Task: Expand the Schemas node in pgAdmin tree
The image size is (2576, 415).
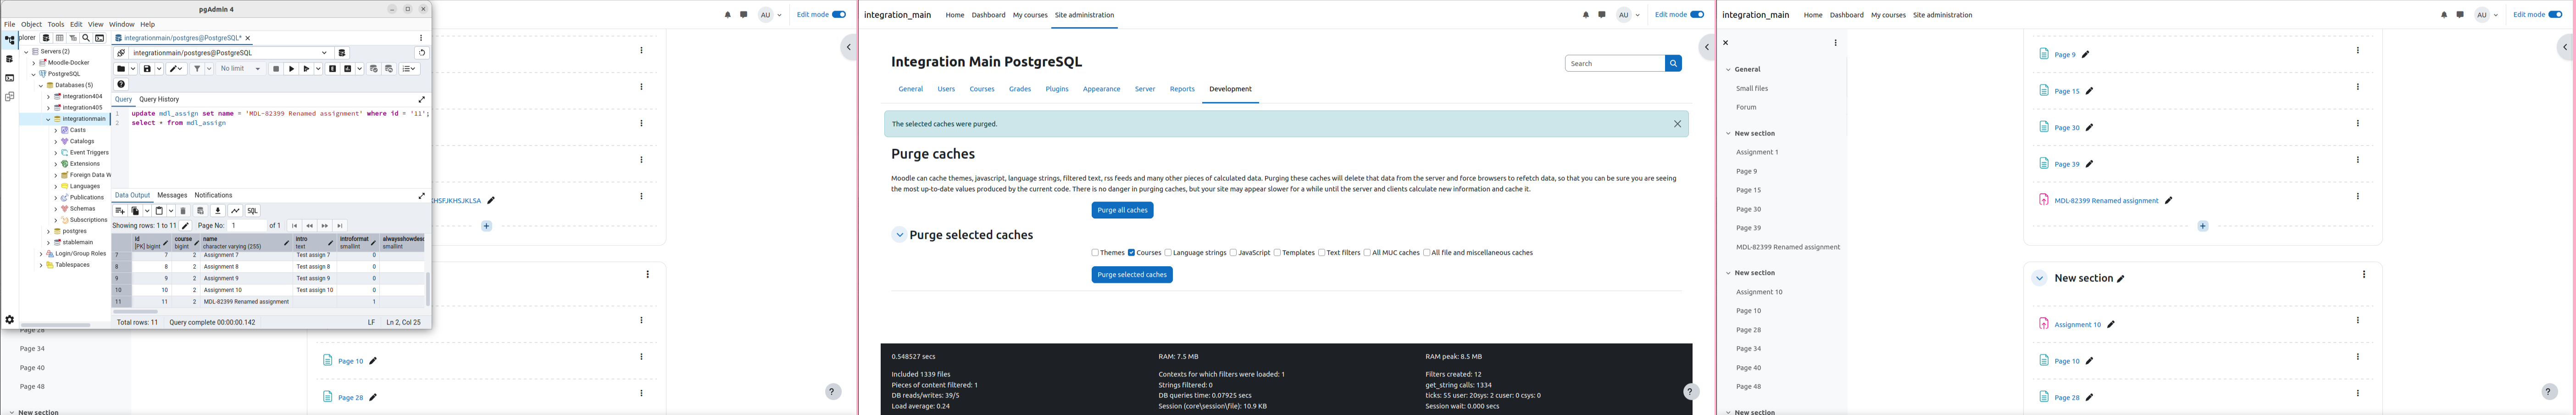Action: [55, 209]
